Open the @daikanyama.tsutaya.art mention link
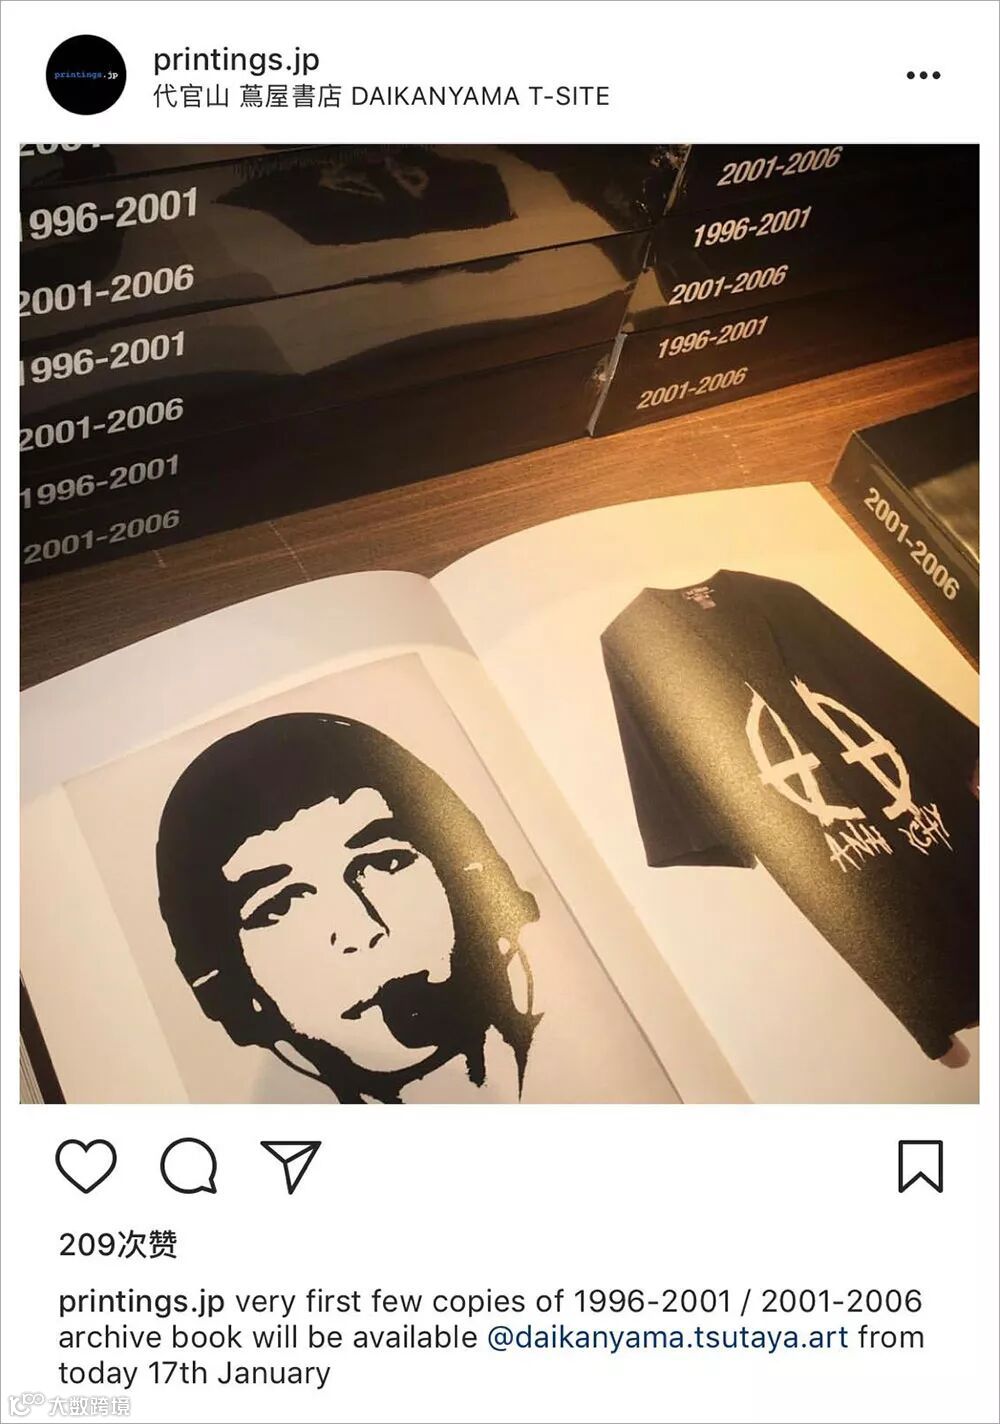 point(667,1337)
